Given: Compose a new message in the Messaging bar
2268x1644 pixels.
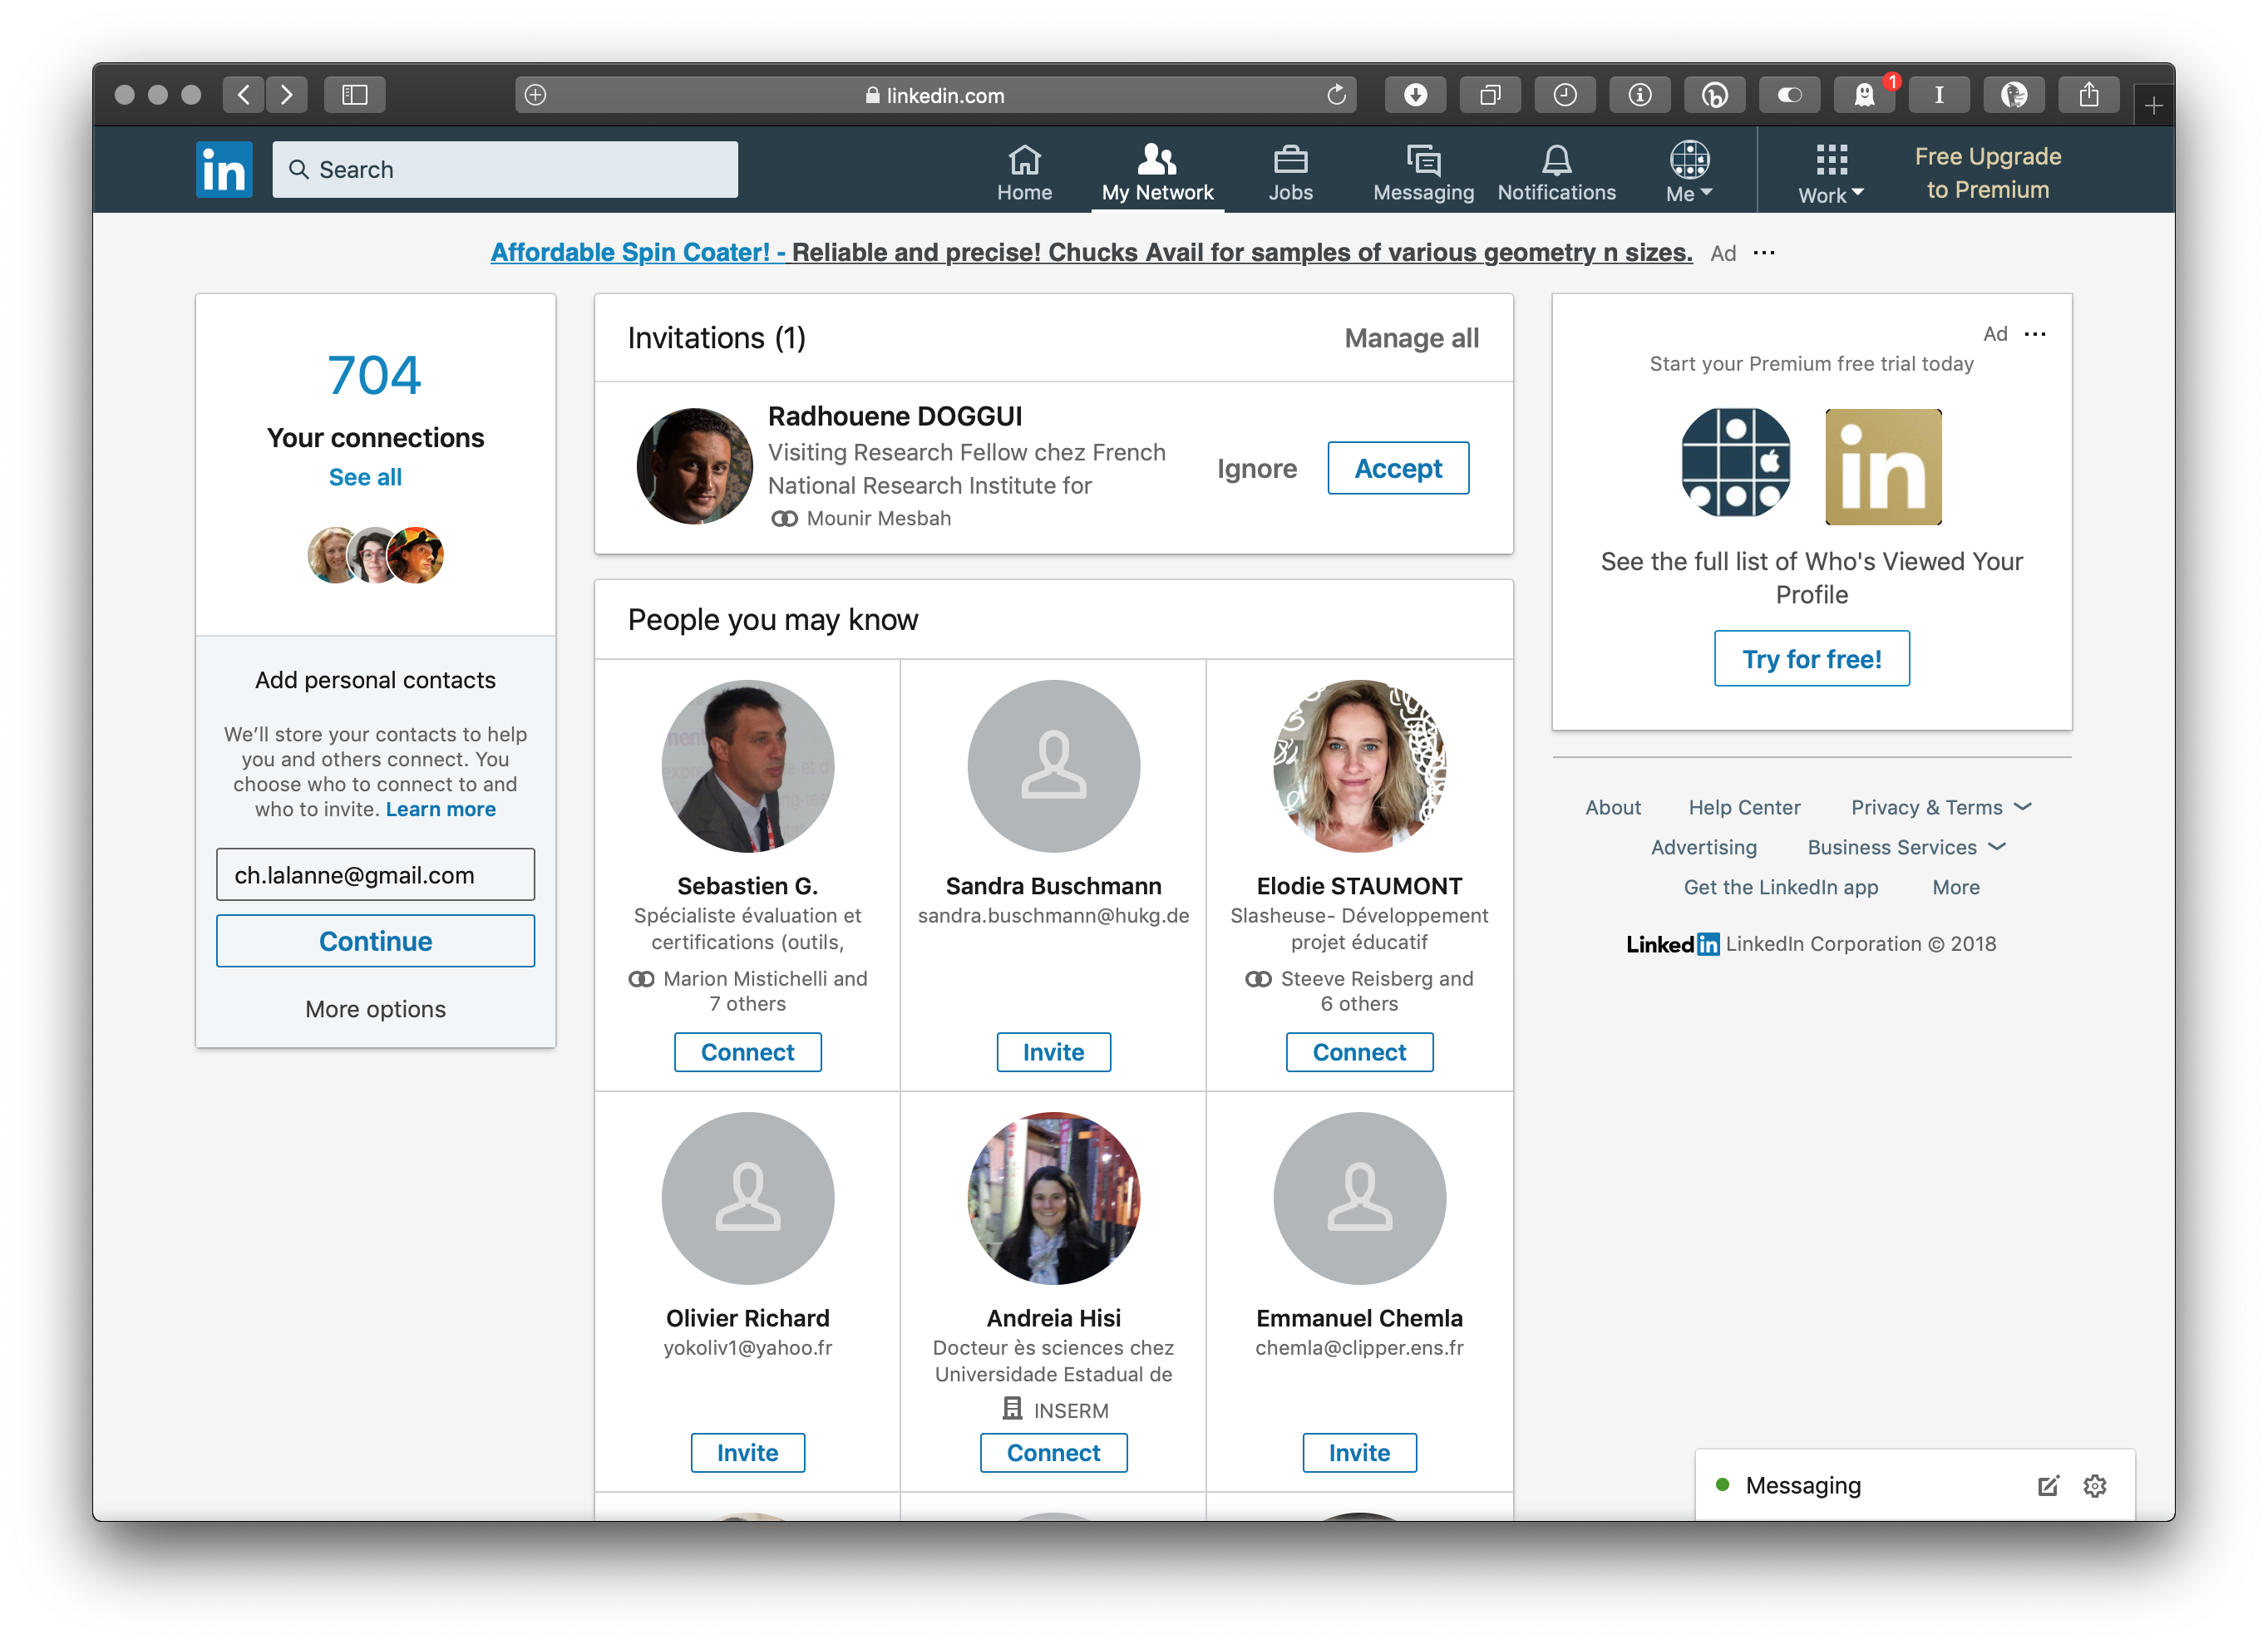Looking at the screenshot, I should [2047, 1486].
